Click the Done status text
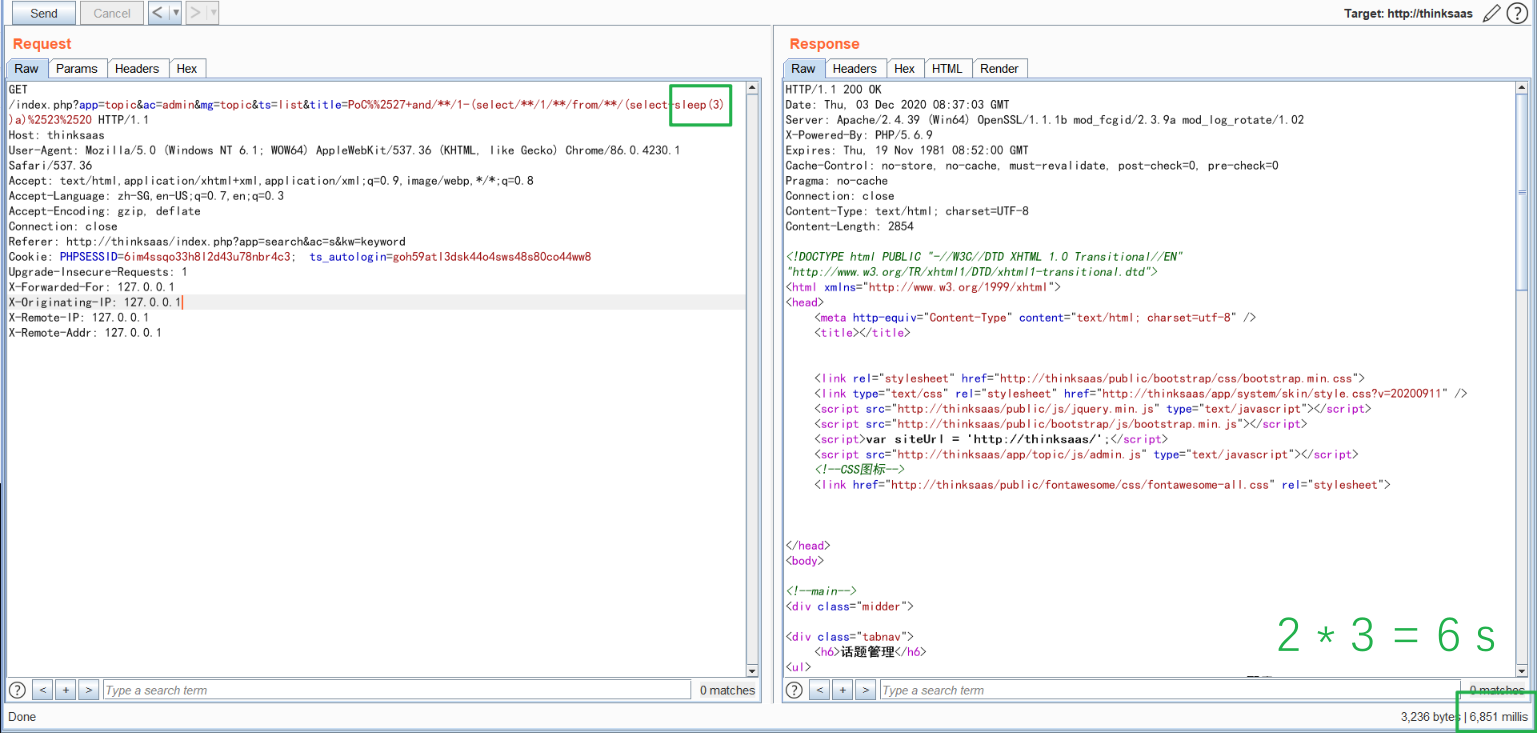The height and width of the screenshot is (733, 1537). [22, 717]
